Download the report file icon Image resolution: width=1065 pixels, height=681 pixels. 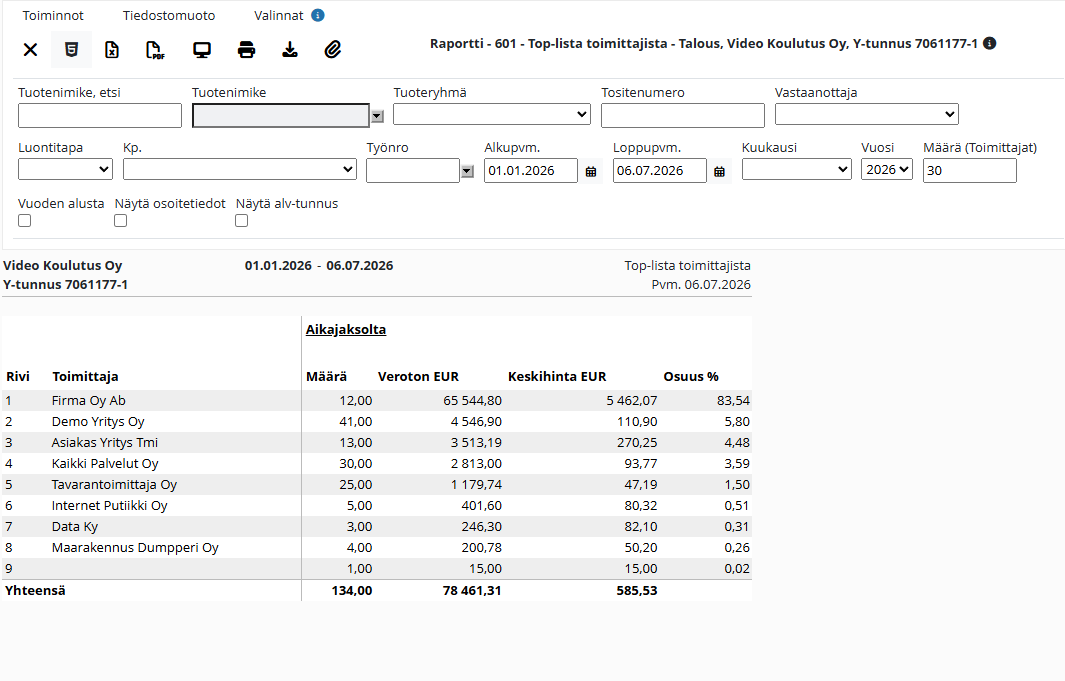click(290, 50)
